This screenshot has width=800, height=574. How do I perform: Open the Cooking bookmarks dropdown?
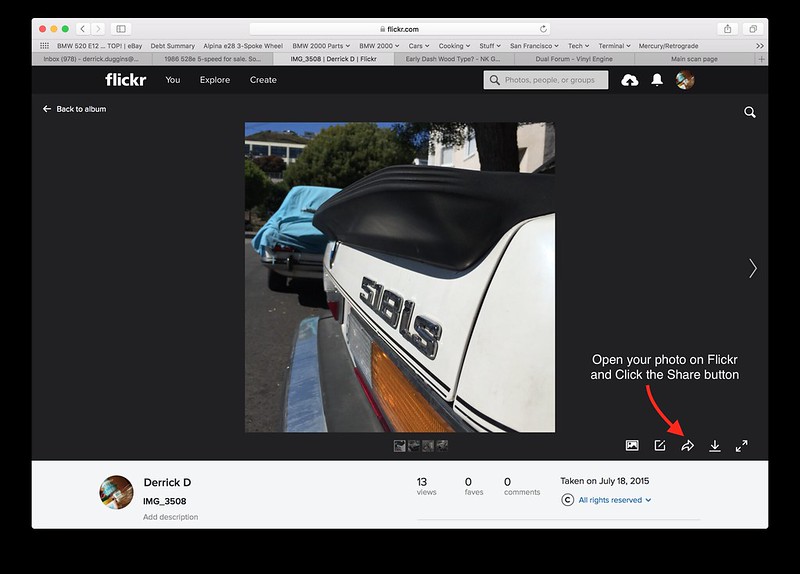[x=453, y=46]
